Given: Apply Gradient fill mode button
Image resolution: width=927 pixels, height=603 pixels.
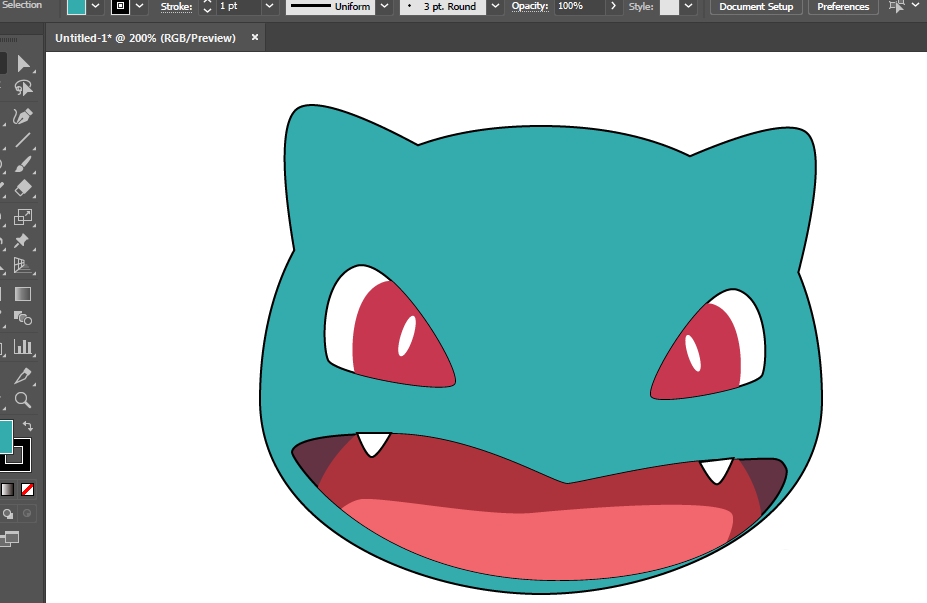Looking at the screenshot, I should [x=7, y=489].
